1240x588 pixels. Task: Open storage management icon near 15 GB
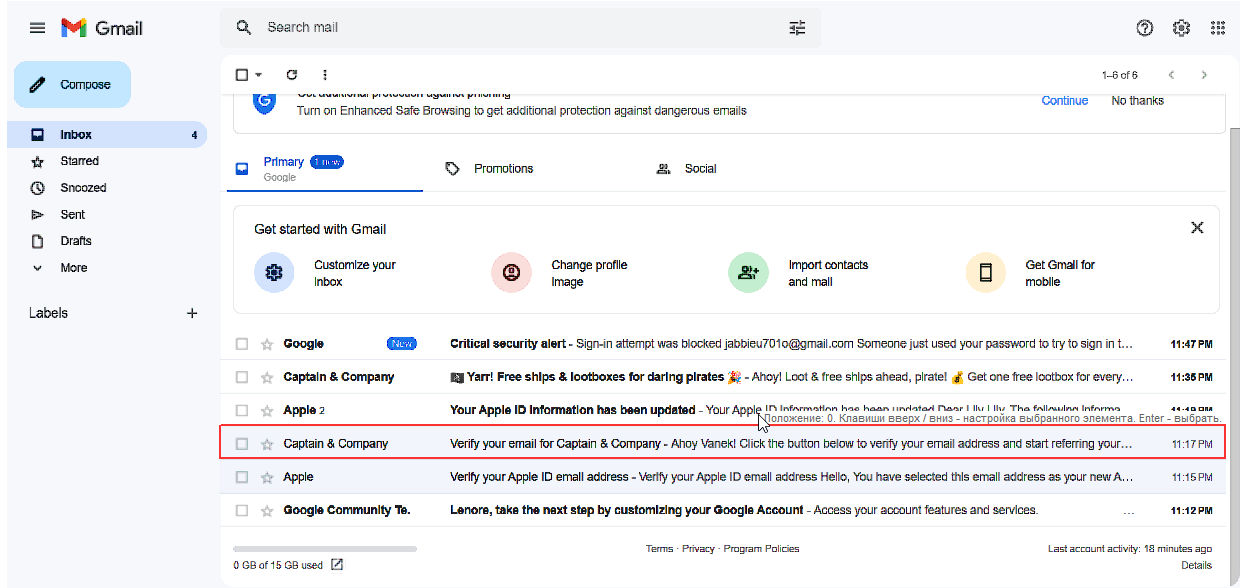point(337,565)
